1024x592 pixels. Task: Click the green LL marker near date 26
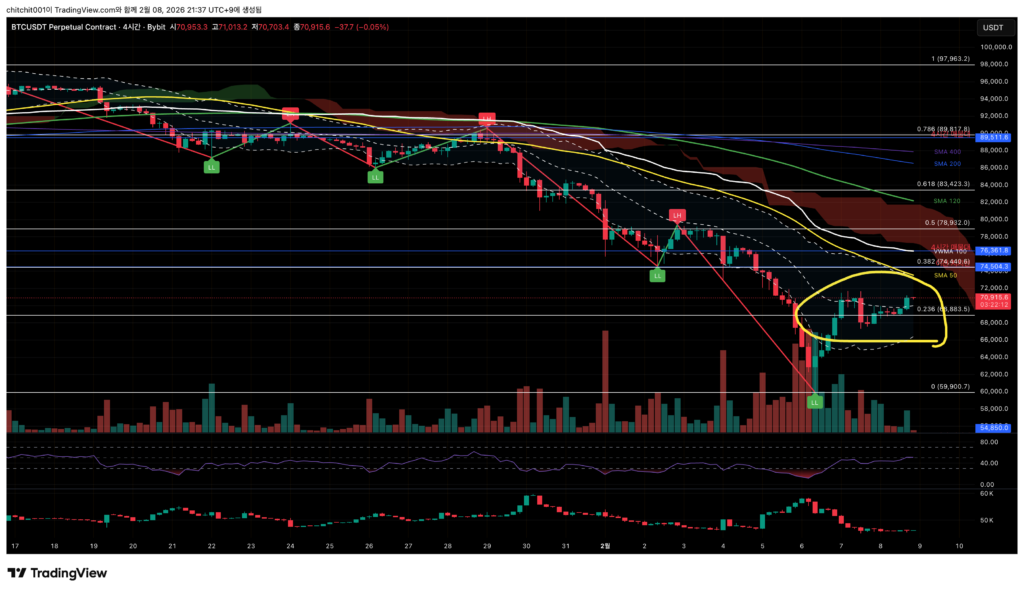(x=375, y=177)
